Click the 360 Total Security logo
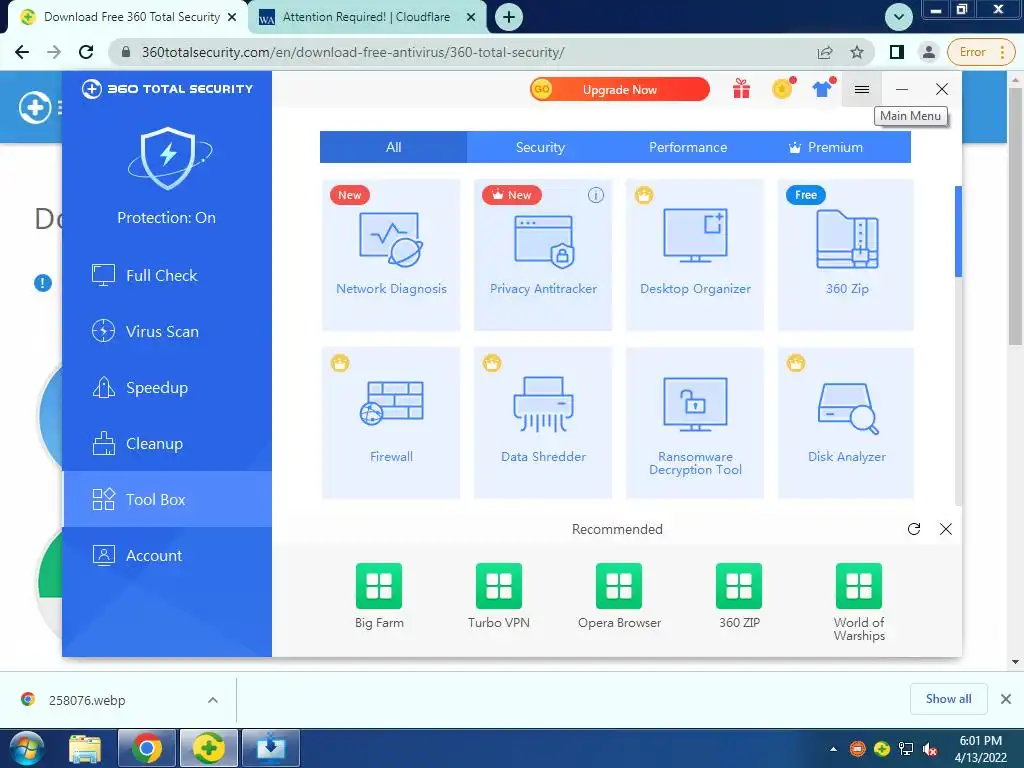Image resolution: width=1024 pixels, height=768 pixels. click(167, 89)
